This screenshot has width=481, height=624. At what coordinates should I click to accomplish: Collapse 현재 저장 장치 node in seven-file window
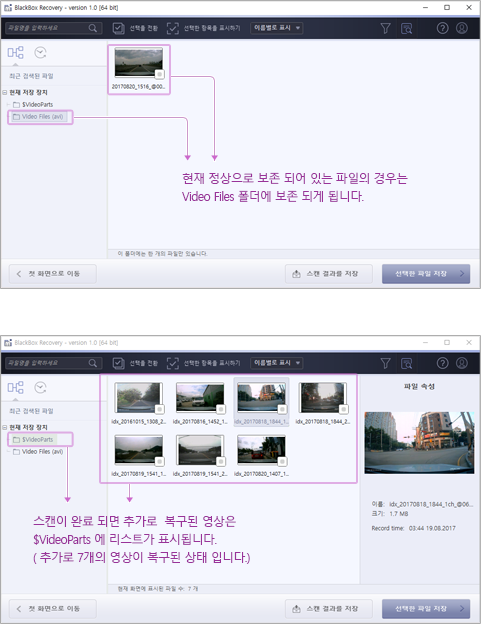pyautogui.click(x=5, y=427)
